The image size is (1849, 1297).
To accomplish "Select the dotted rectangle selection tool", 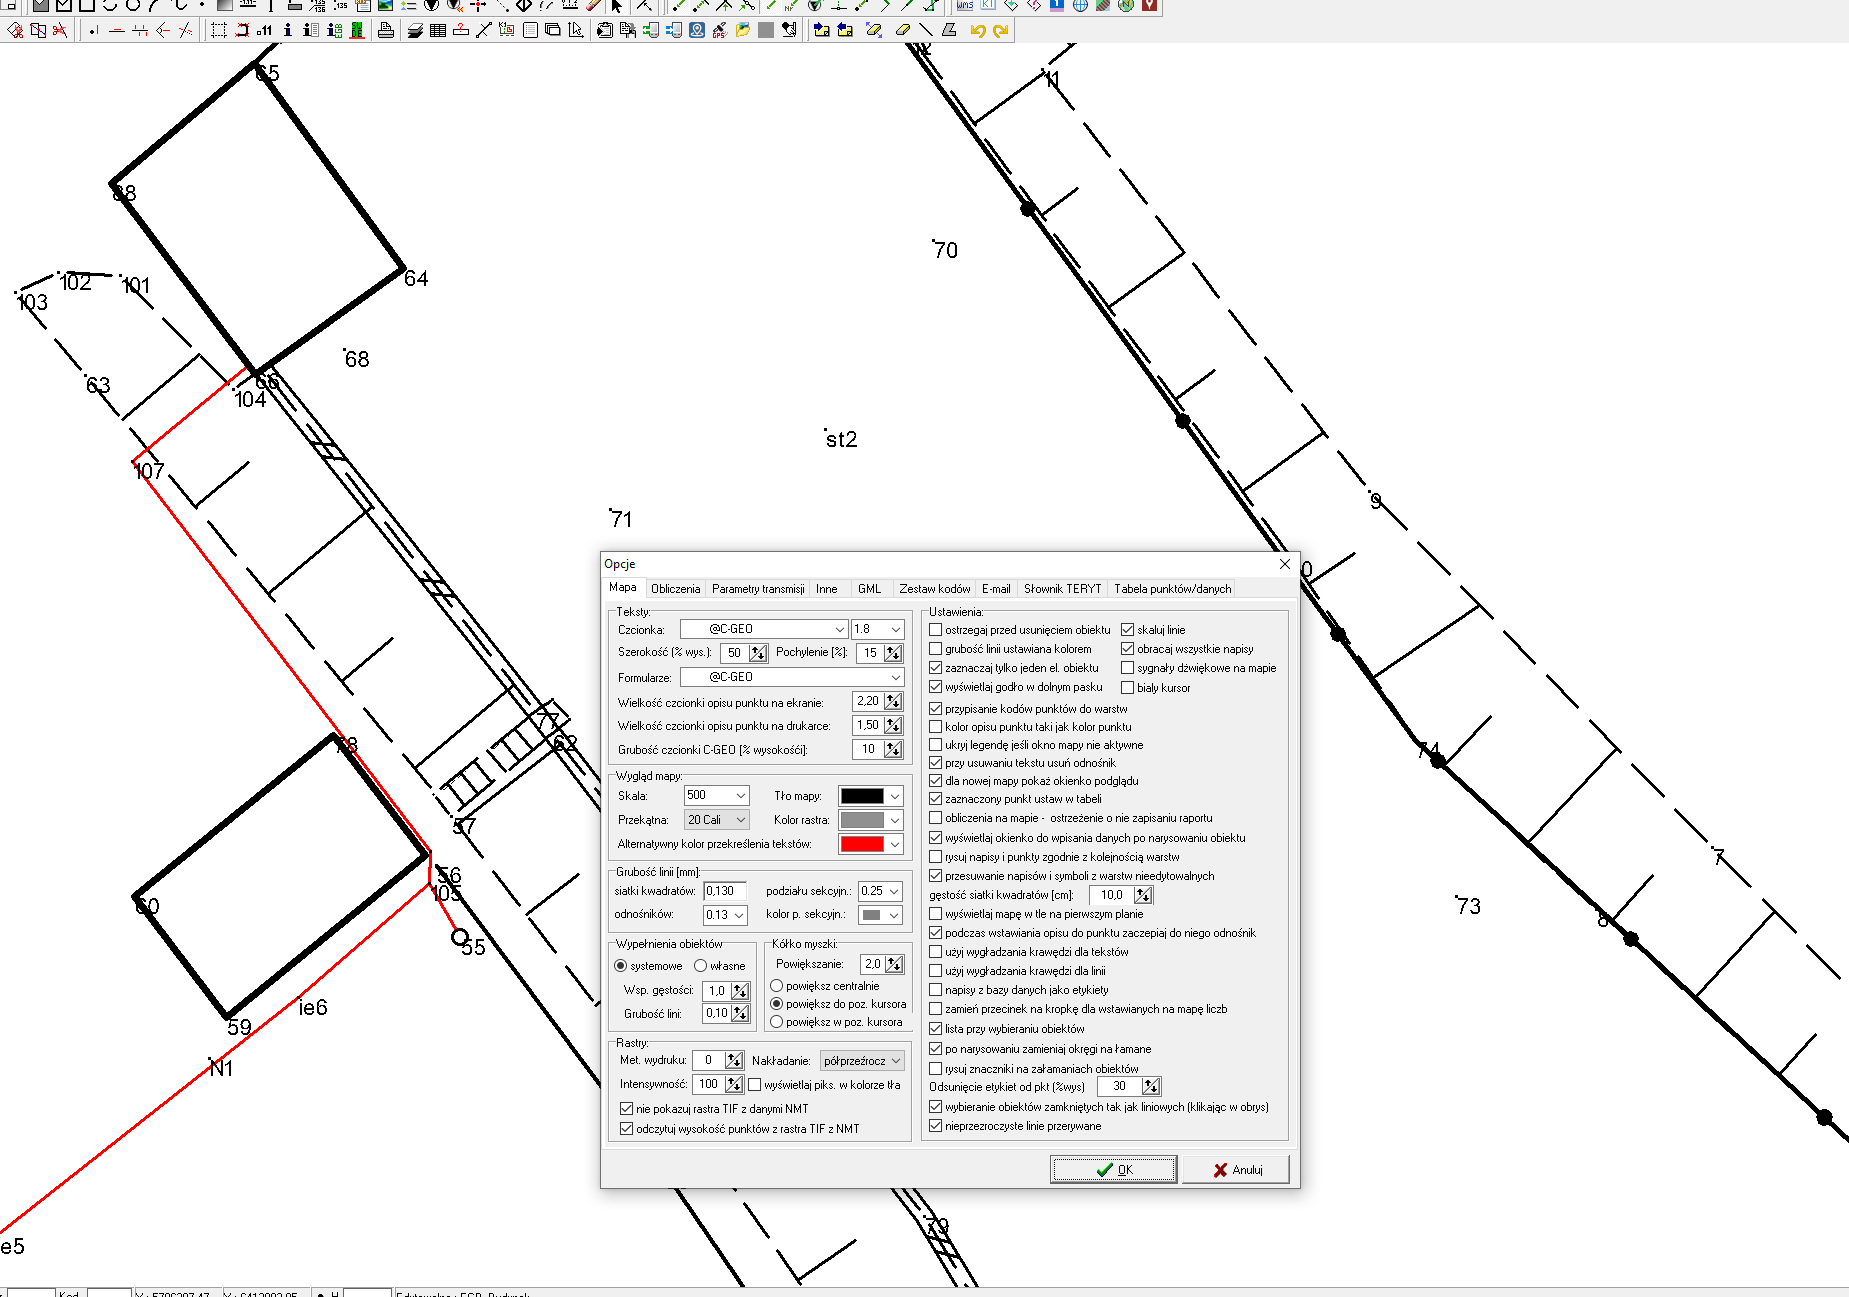I will pyautogui.click(x=218, y=30).
